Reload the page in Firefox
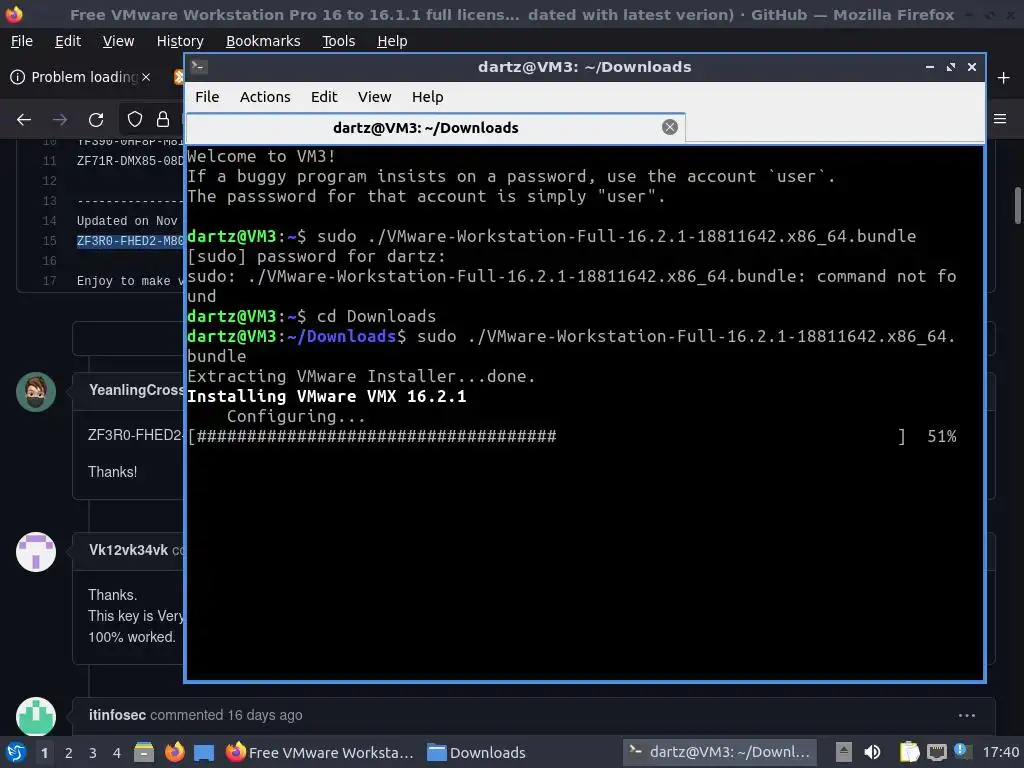The image size is (1024, 768). click(96, 120)
